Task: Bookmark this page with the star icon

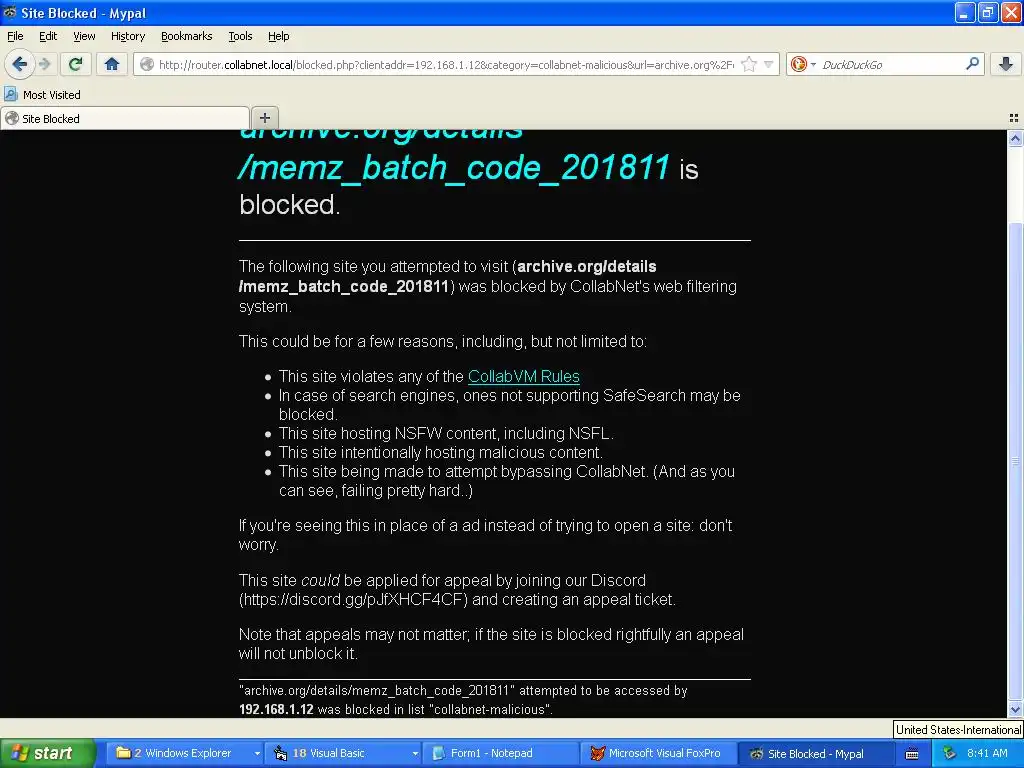Action: [x=749, y=64]
